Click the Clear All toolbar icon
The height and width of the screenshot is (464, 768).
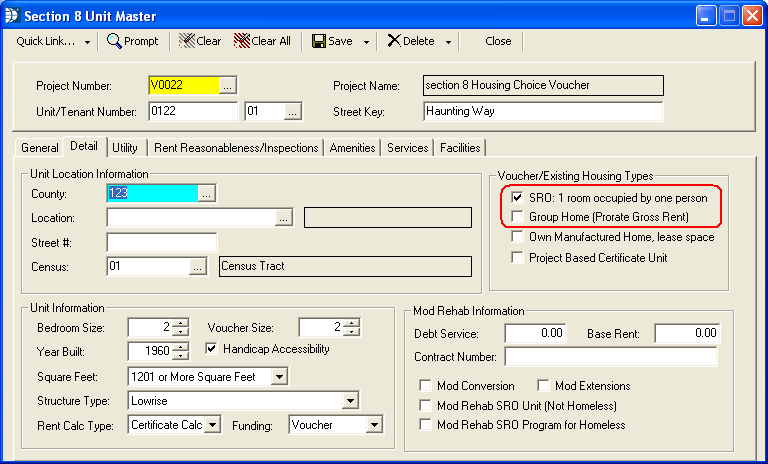(242, 41)
